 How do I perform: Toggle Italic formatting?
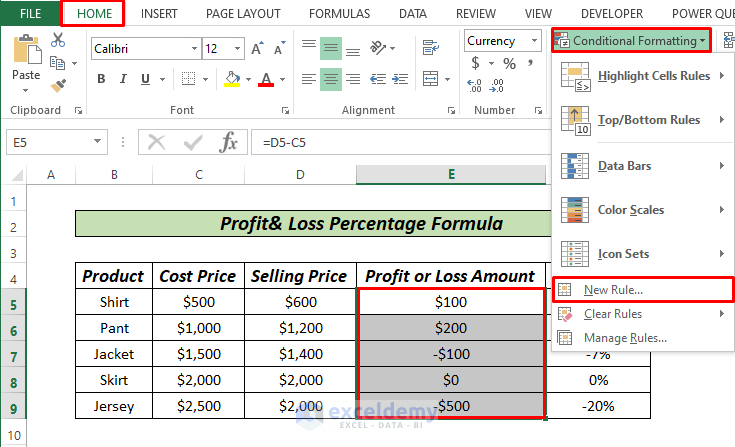pyautogui.click(x=123, y=79)
